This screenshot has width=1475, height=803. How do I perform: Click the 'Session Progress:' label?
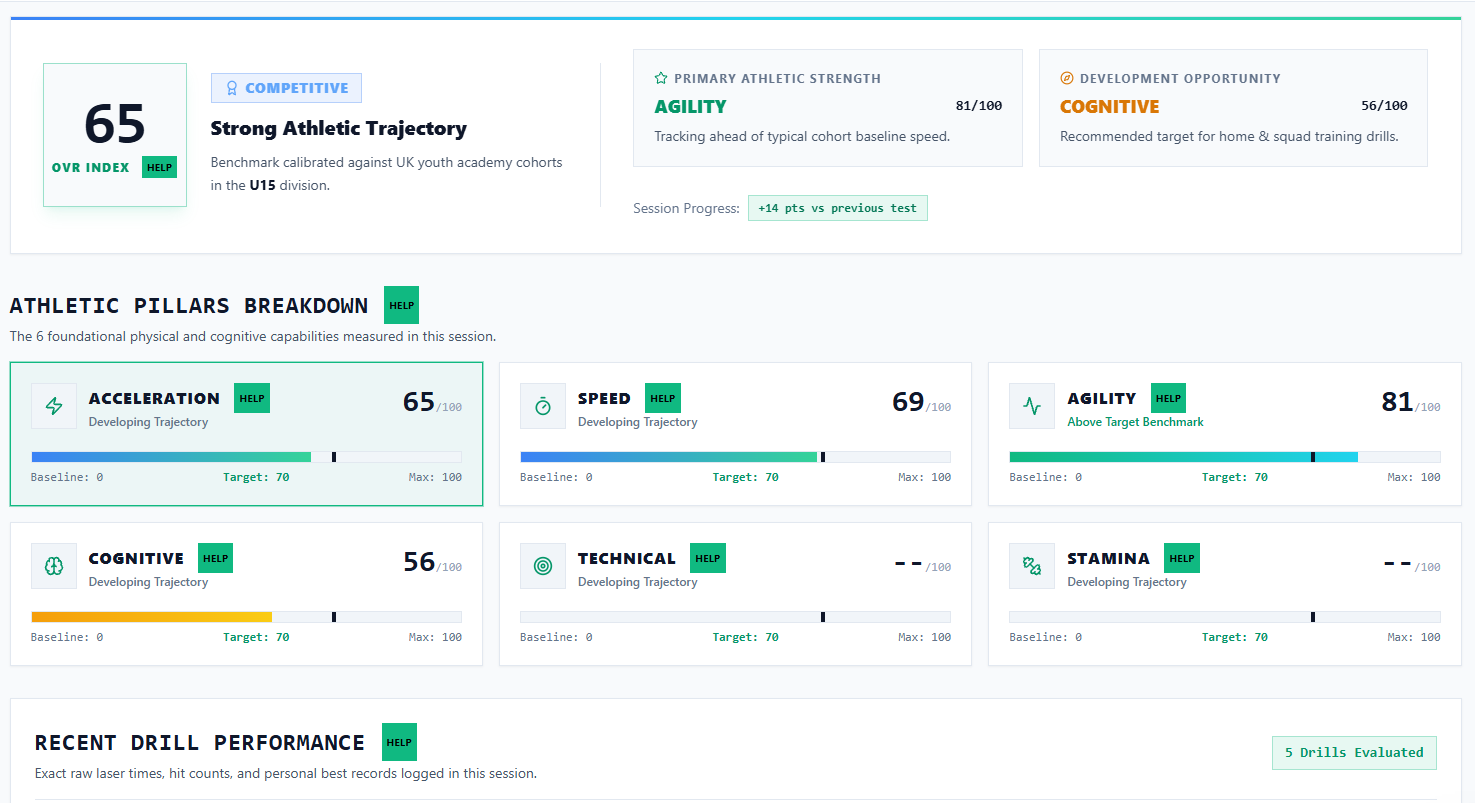point(686,208)
